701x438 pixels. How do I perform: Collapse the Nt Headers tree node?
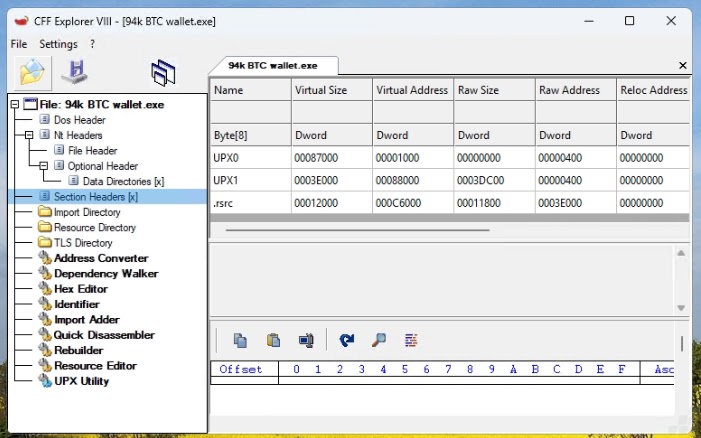[x=30, y=135]
